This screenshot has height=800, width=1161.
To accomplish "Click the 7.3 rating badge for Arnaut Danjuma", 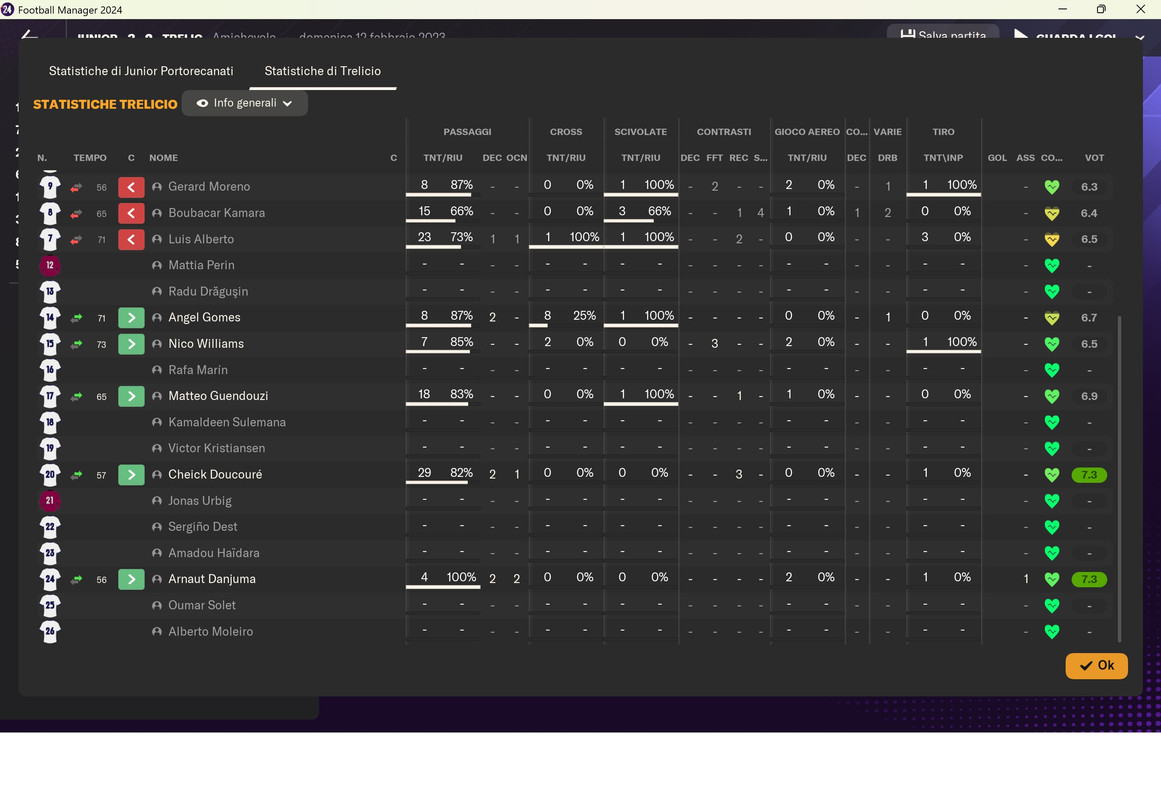I will pos(1088,579).
